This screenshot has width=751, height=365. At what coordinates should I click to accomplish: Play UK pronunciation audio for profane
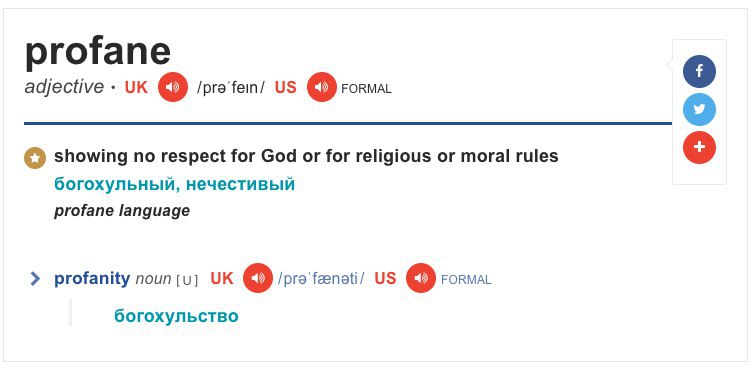173,87
